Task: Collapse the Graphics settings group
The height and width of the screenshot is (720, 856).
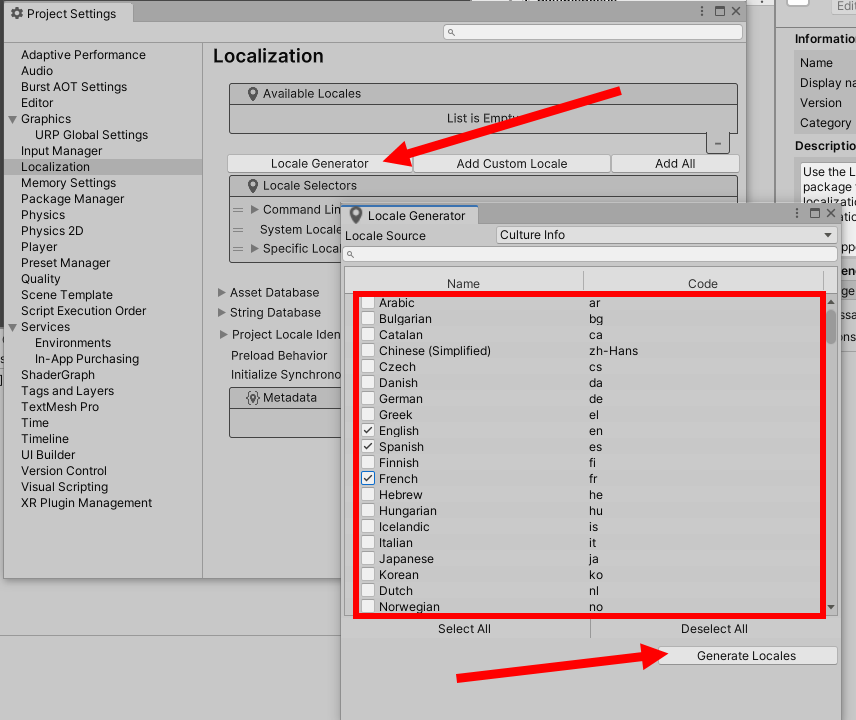Action: 13,119
